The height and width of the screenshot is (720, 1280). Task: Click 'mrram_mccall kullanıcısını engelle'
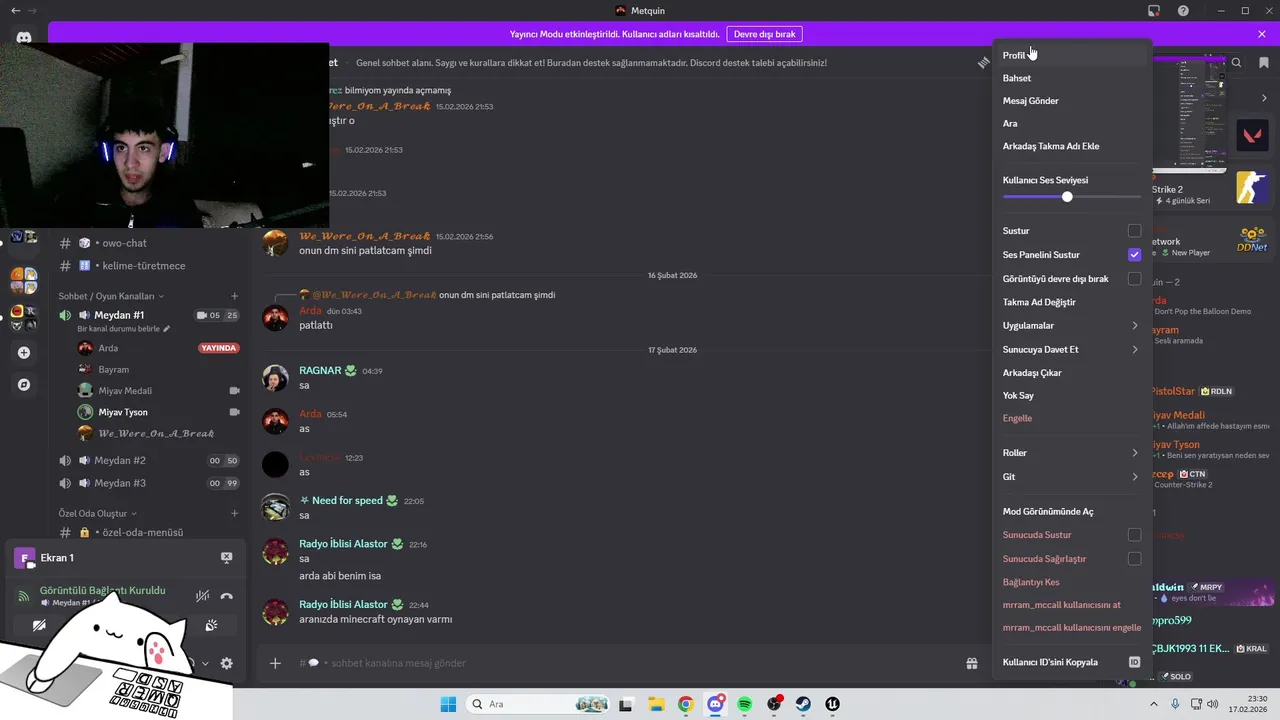pyautogui.click(x=1072, y=628)
